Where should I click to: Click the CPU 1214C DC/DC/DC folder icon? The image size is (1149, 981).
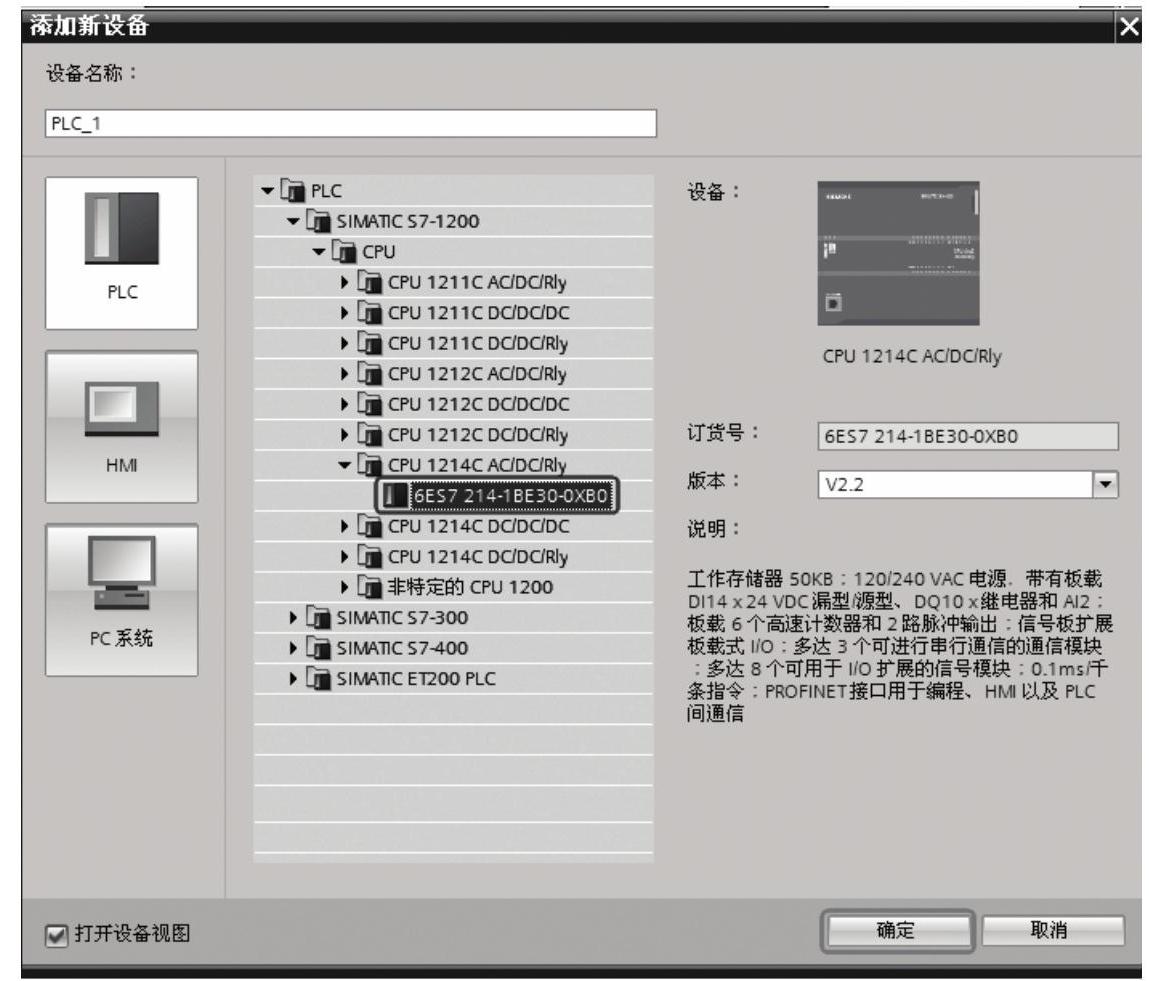[x=370, y=527]
